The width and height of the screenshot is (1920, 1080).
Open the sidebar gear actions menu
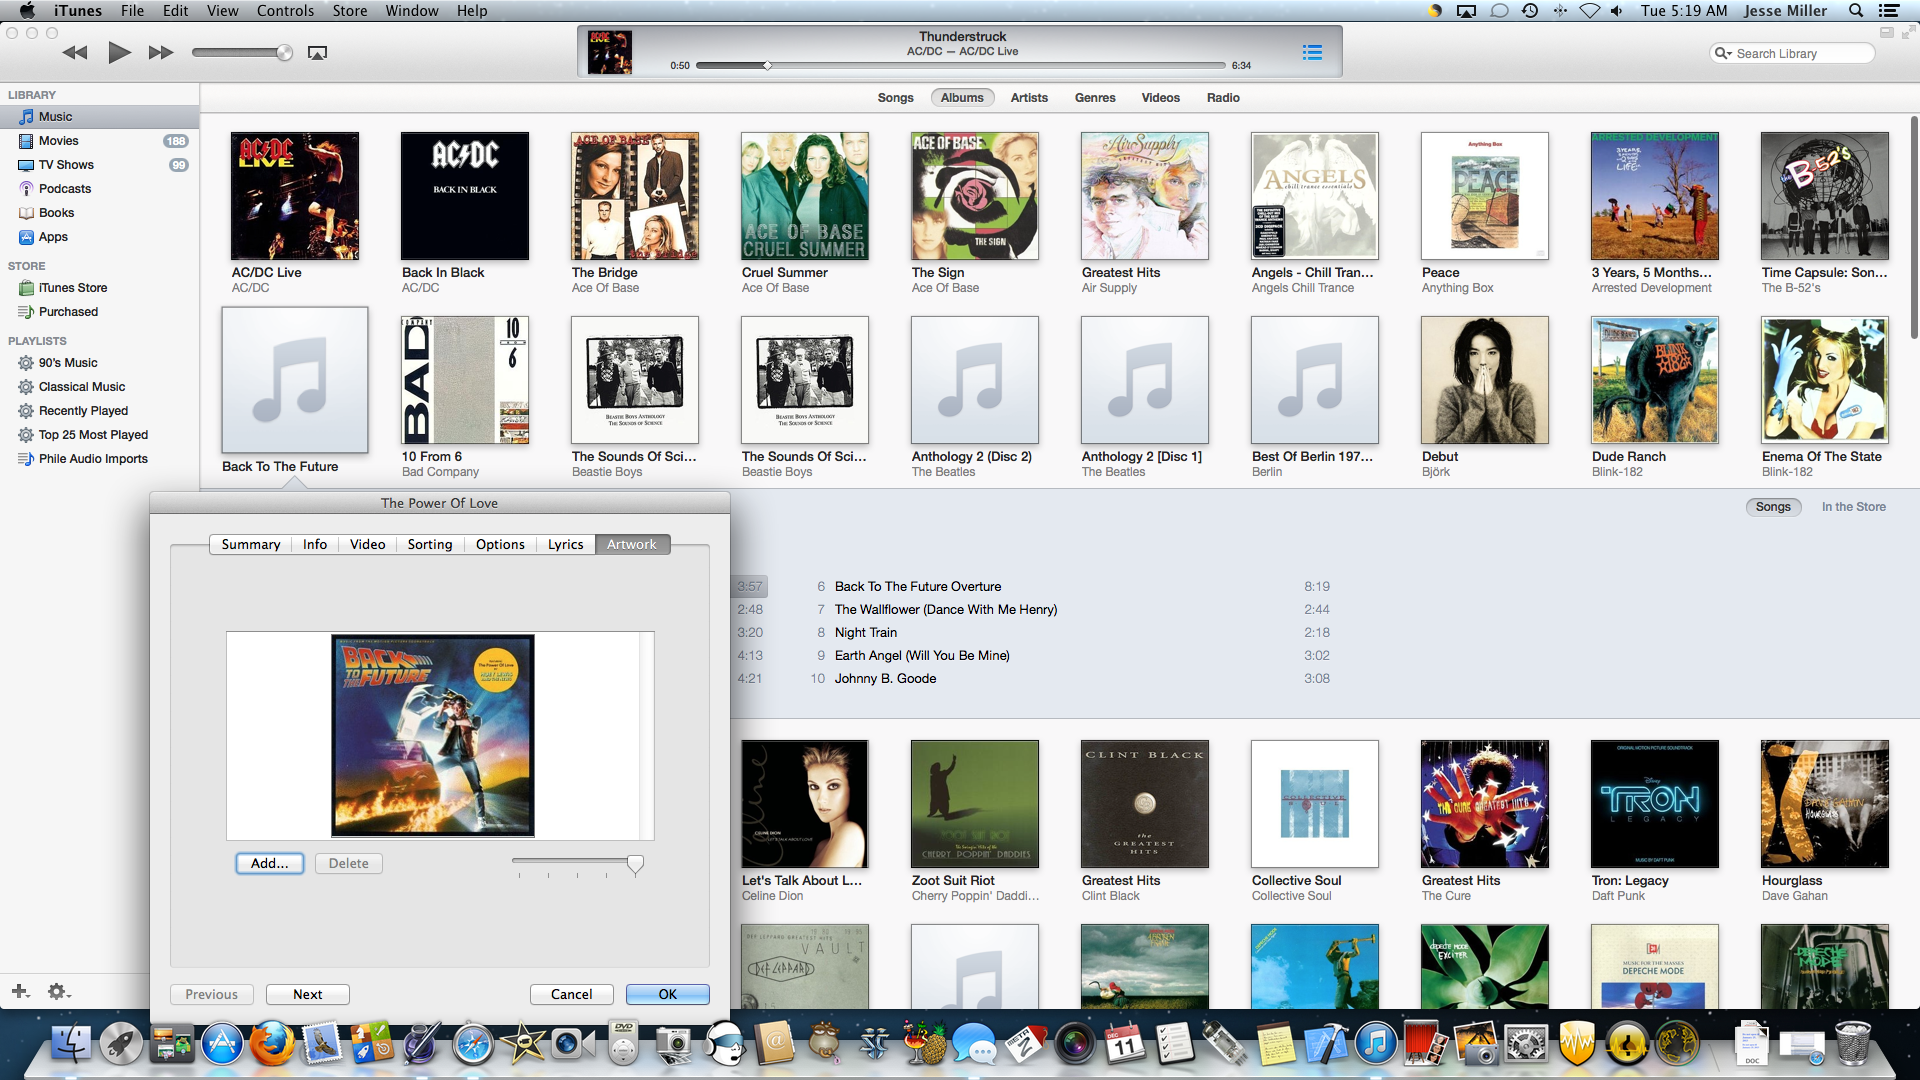pyautogui.click(x=58, y=991)
